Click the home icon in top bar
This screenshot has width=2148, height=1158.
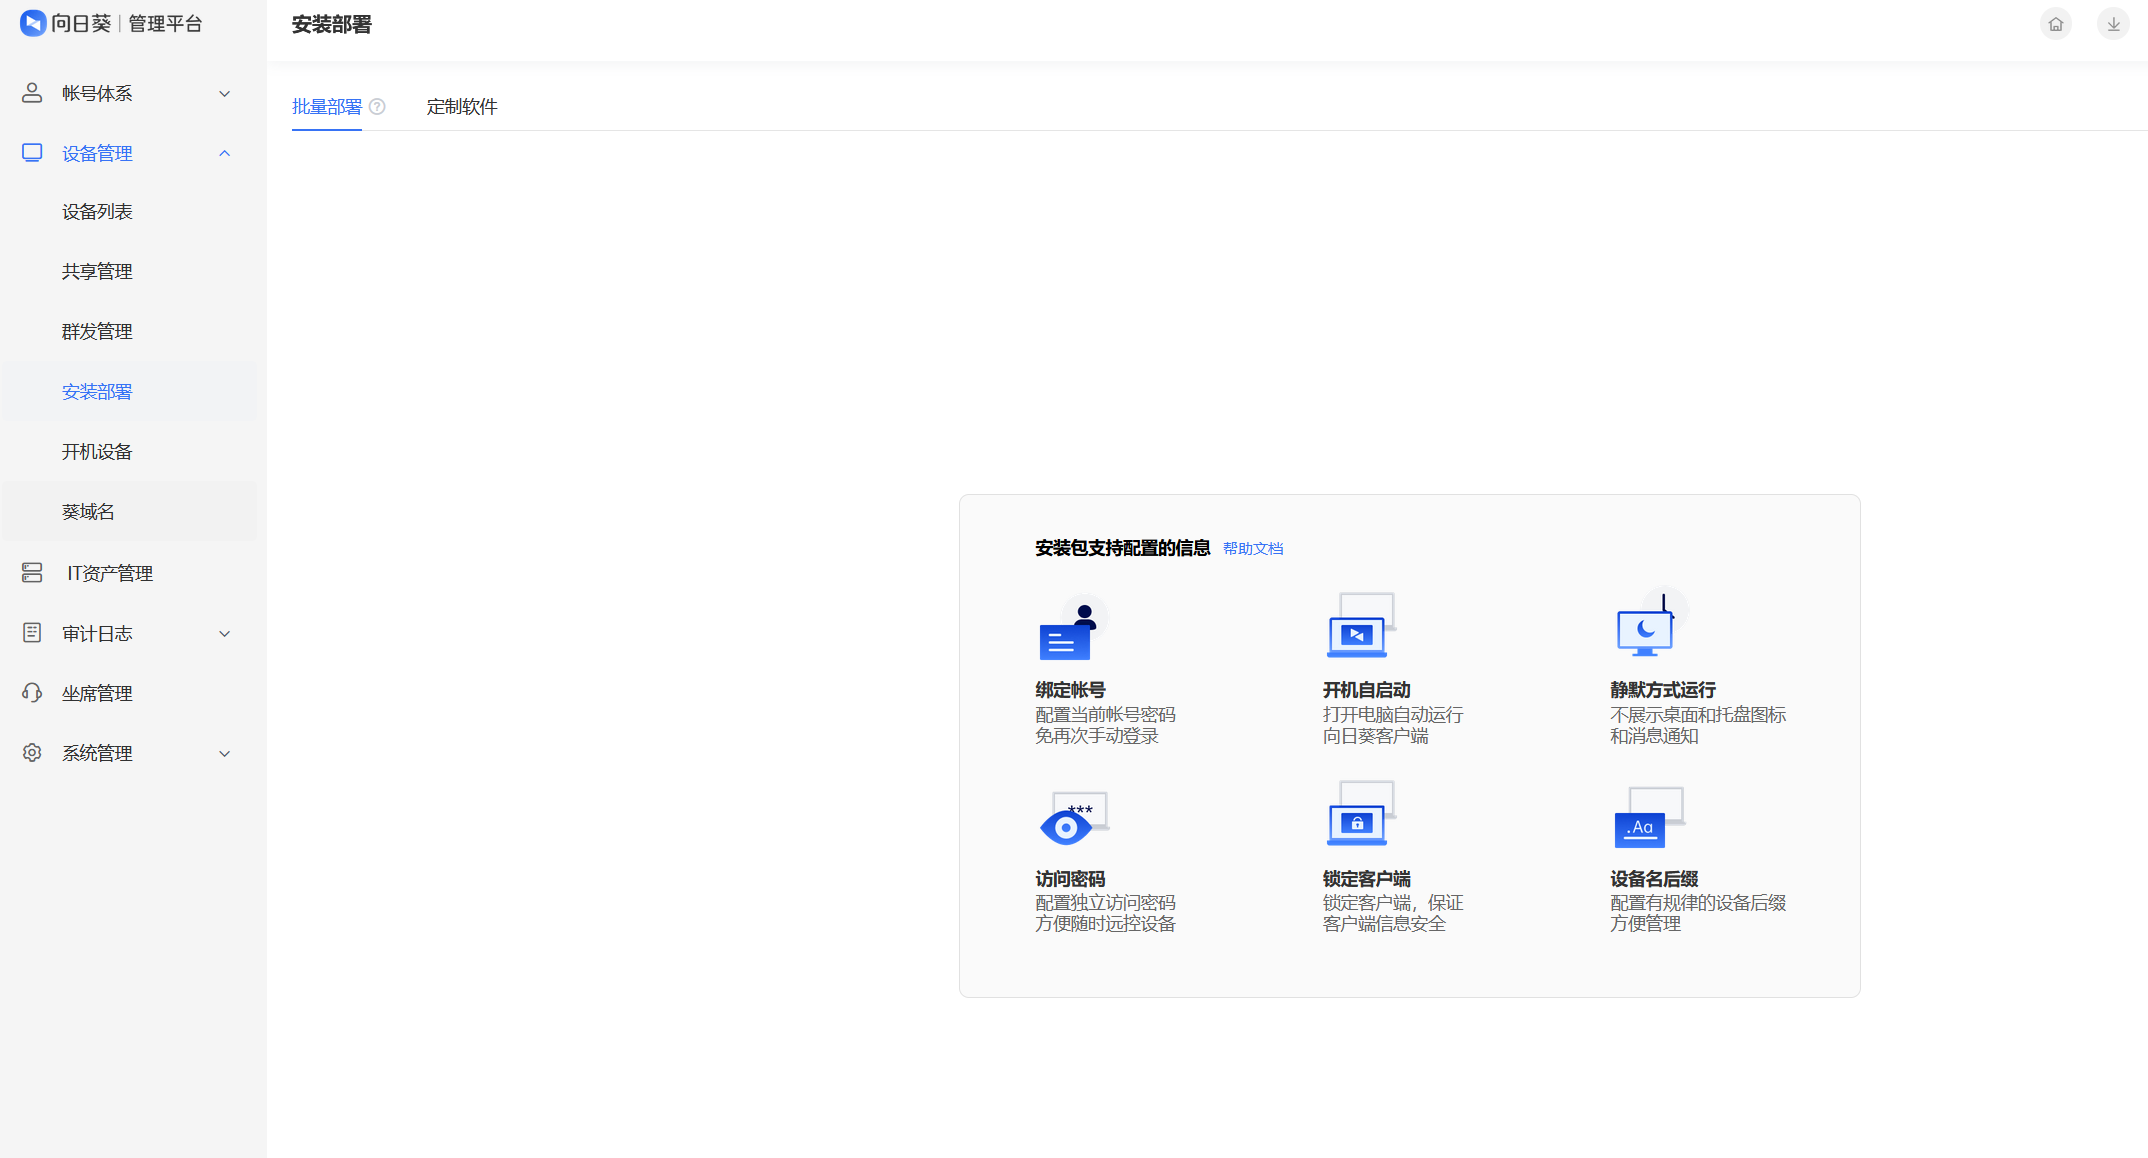click(2056, 24)
